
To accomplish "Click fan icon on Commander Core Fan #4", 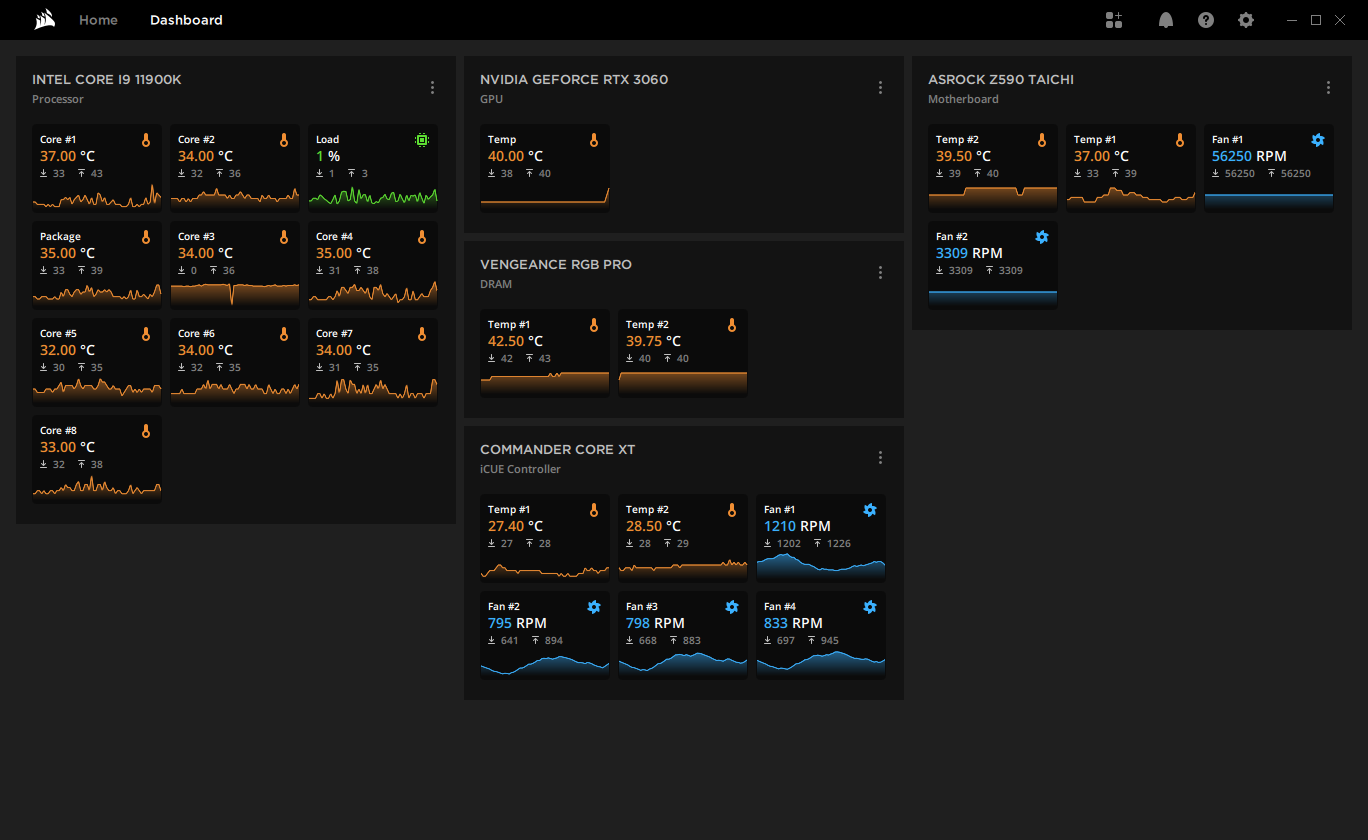I will [870, 607].
